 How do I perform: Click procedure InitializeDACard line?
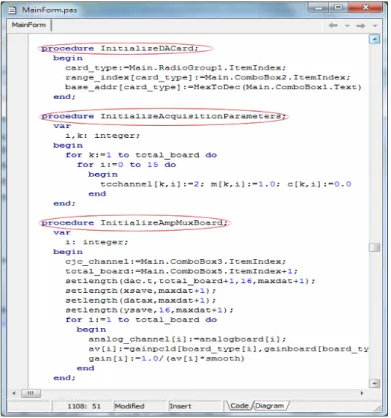click(x=119, y=49)
